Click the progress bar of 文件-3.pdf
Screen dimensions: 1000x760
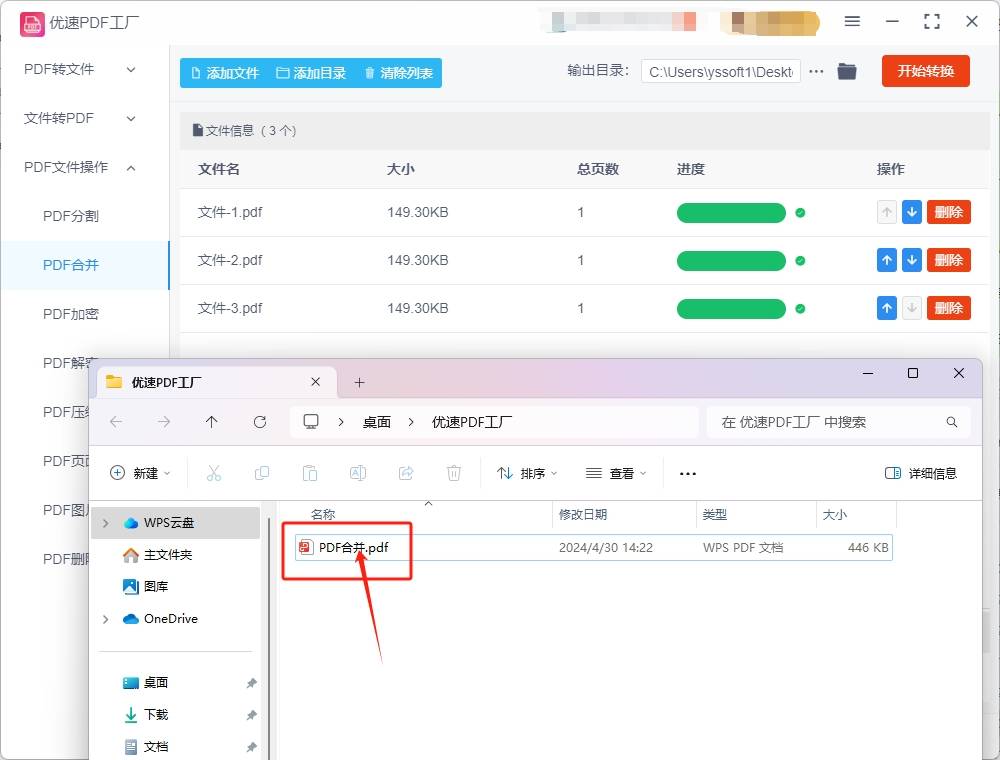731,309
